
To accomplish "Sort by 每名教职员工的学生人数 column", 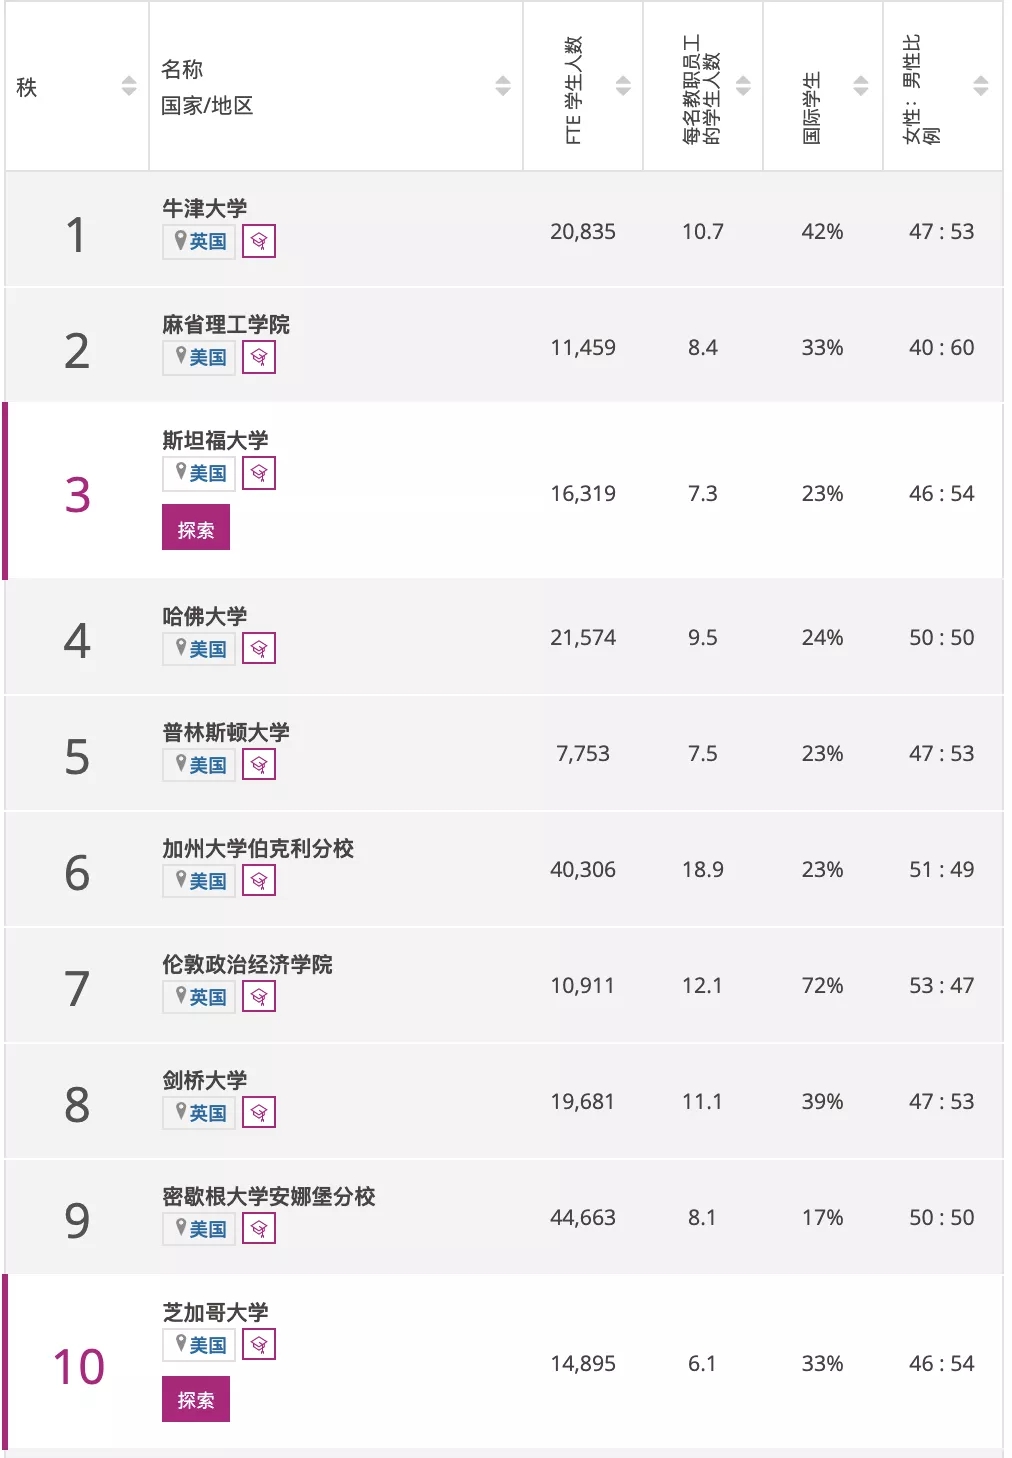I will point(743,86).
